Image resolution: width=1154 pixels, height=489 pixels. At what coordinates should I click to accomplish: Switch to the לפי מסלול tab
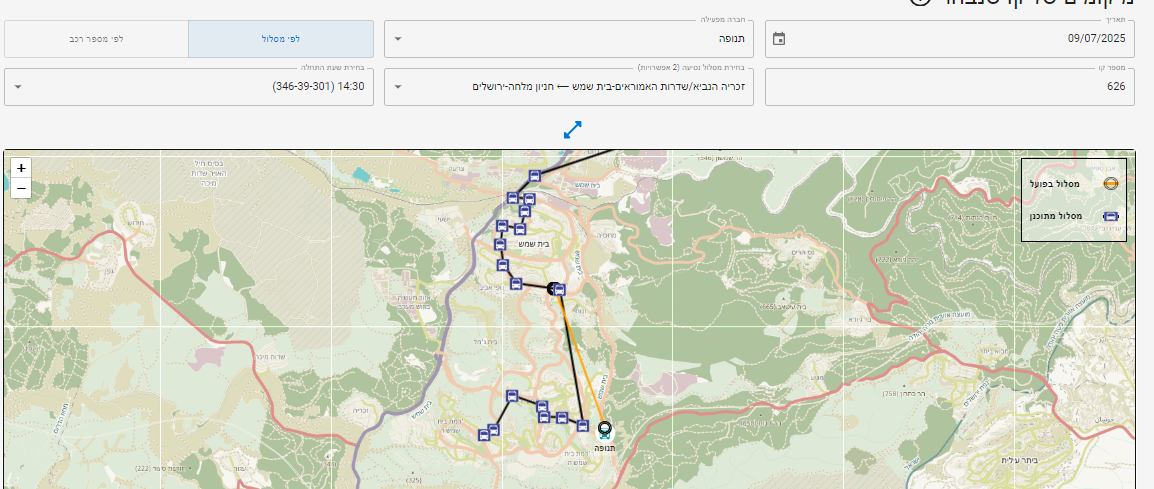(280, 39)
